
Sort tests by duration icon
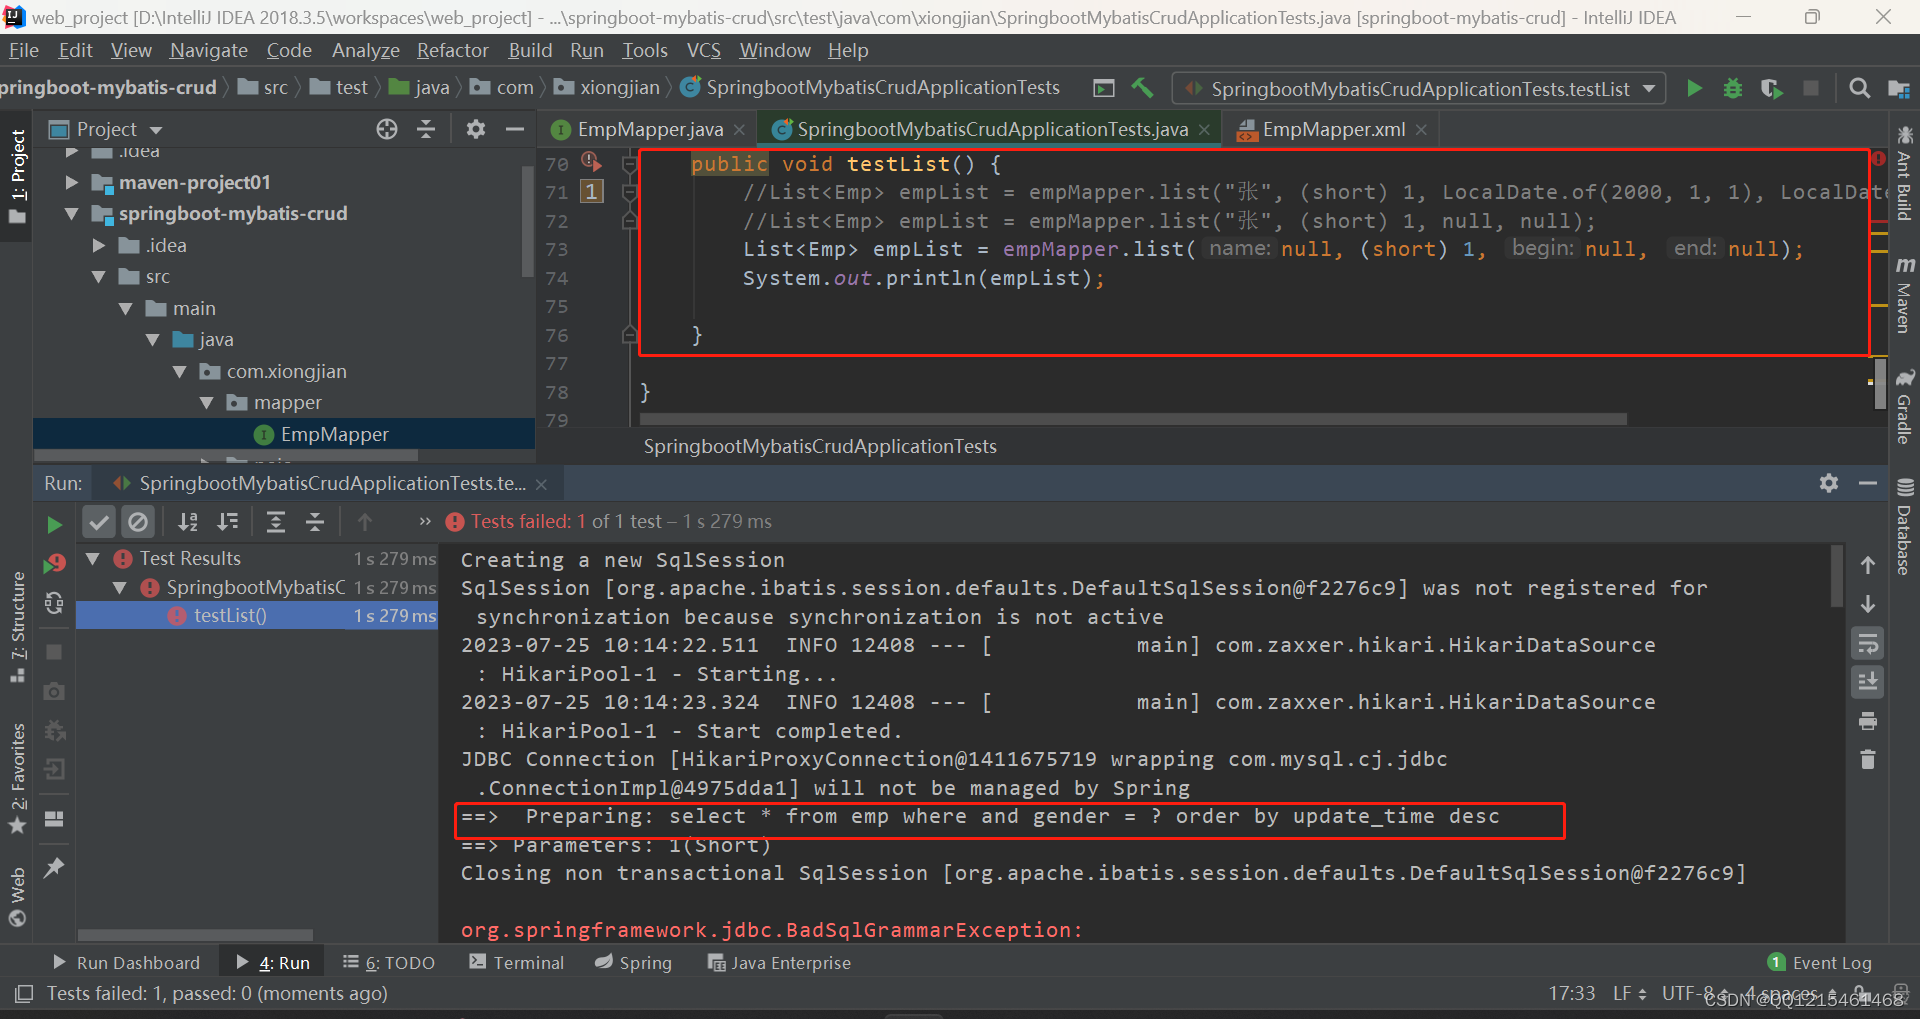tap(228, 521)
